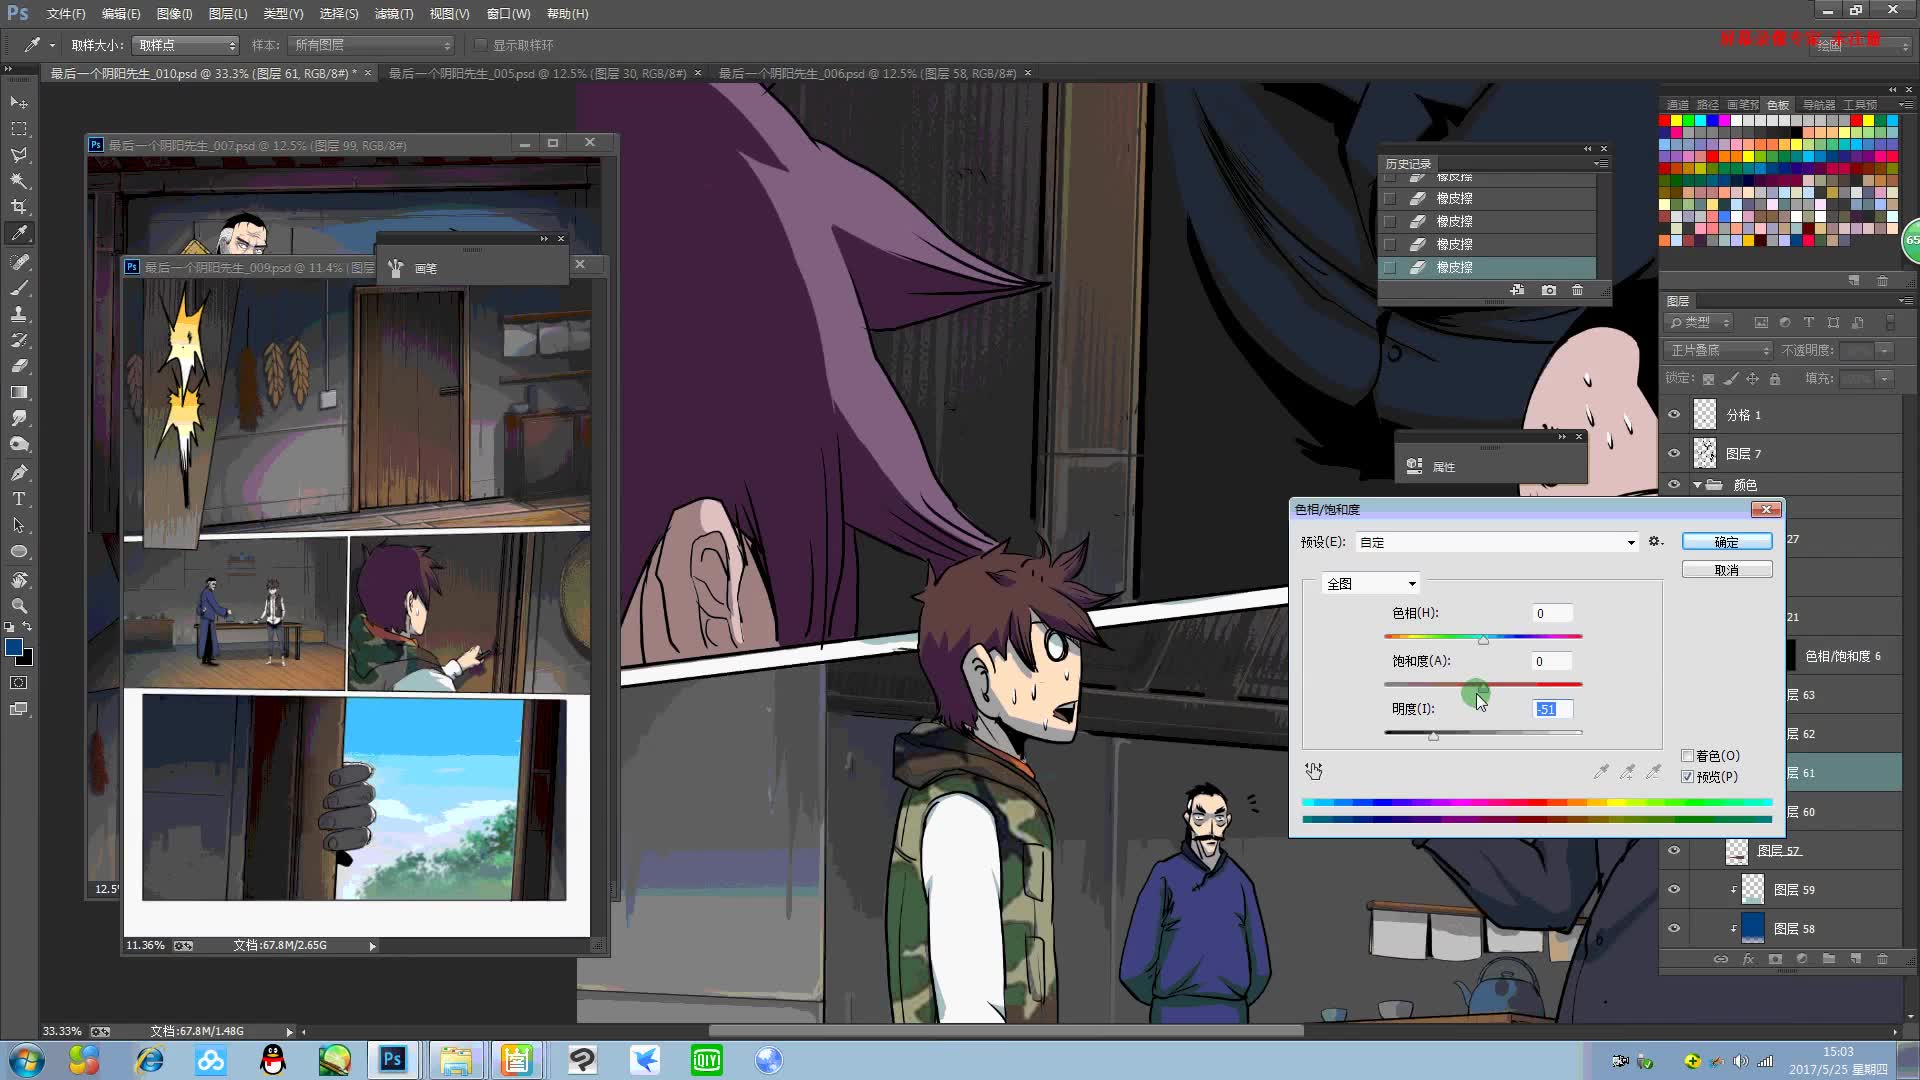Open the 样本 所有图层 dropdown
Image resolution: width=1920 pixels, height=1080 pixels.
[x=371, y=45]
